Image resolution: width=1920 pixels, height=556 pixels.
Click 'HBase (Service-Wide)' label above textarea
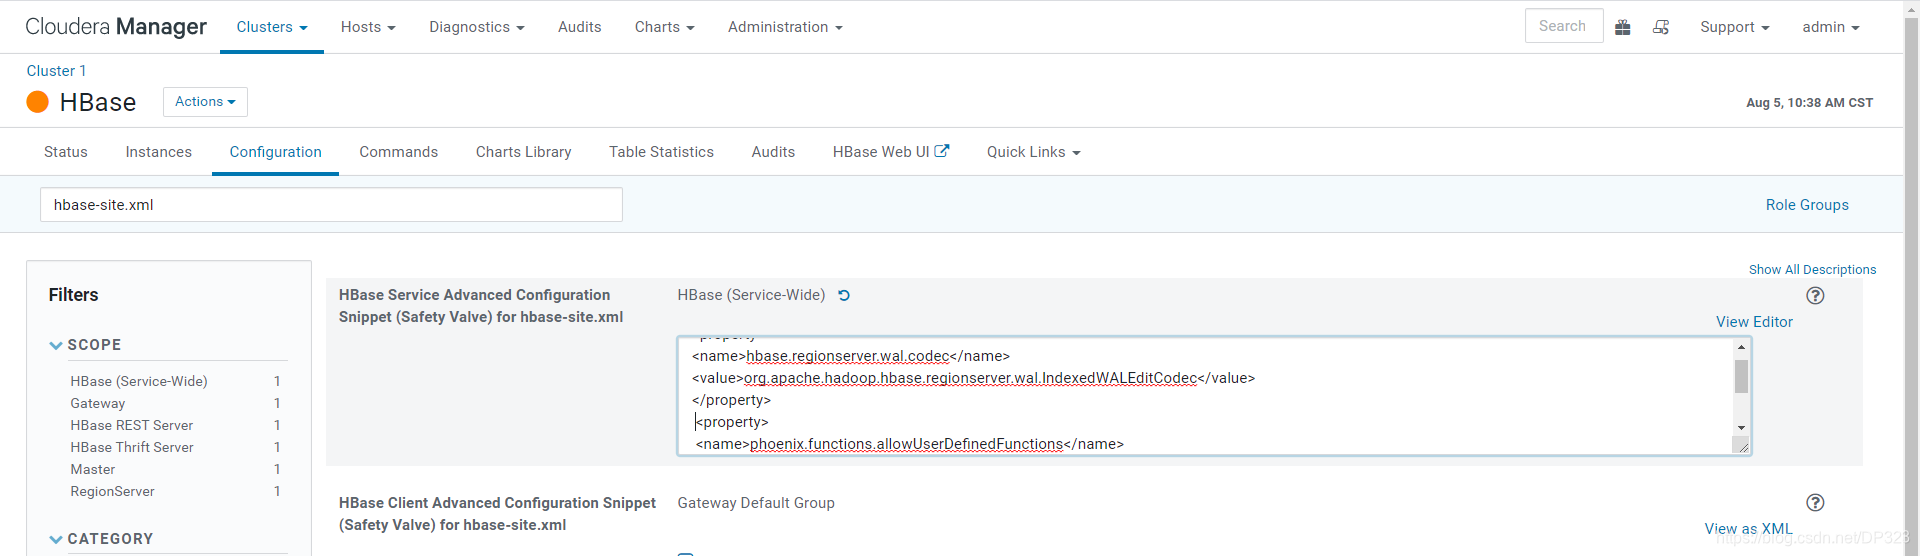[x=751, y=295]
